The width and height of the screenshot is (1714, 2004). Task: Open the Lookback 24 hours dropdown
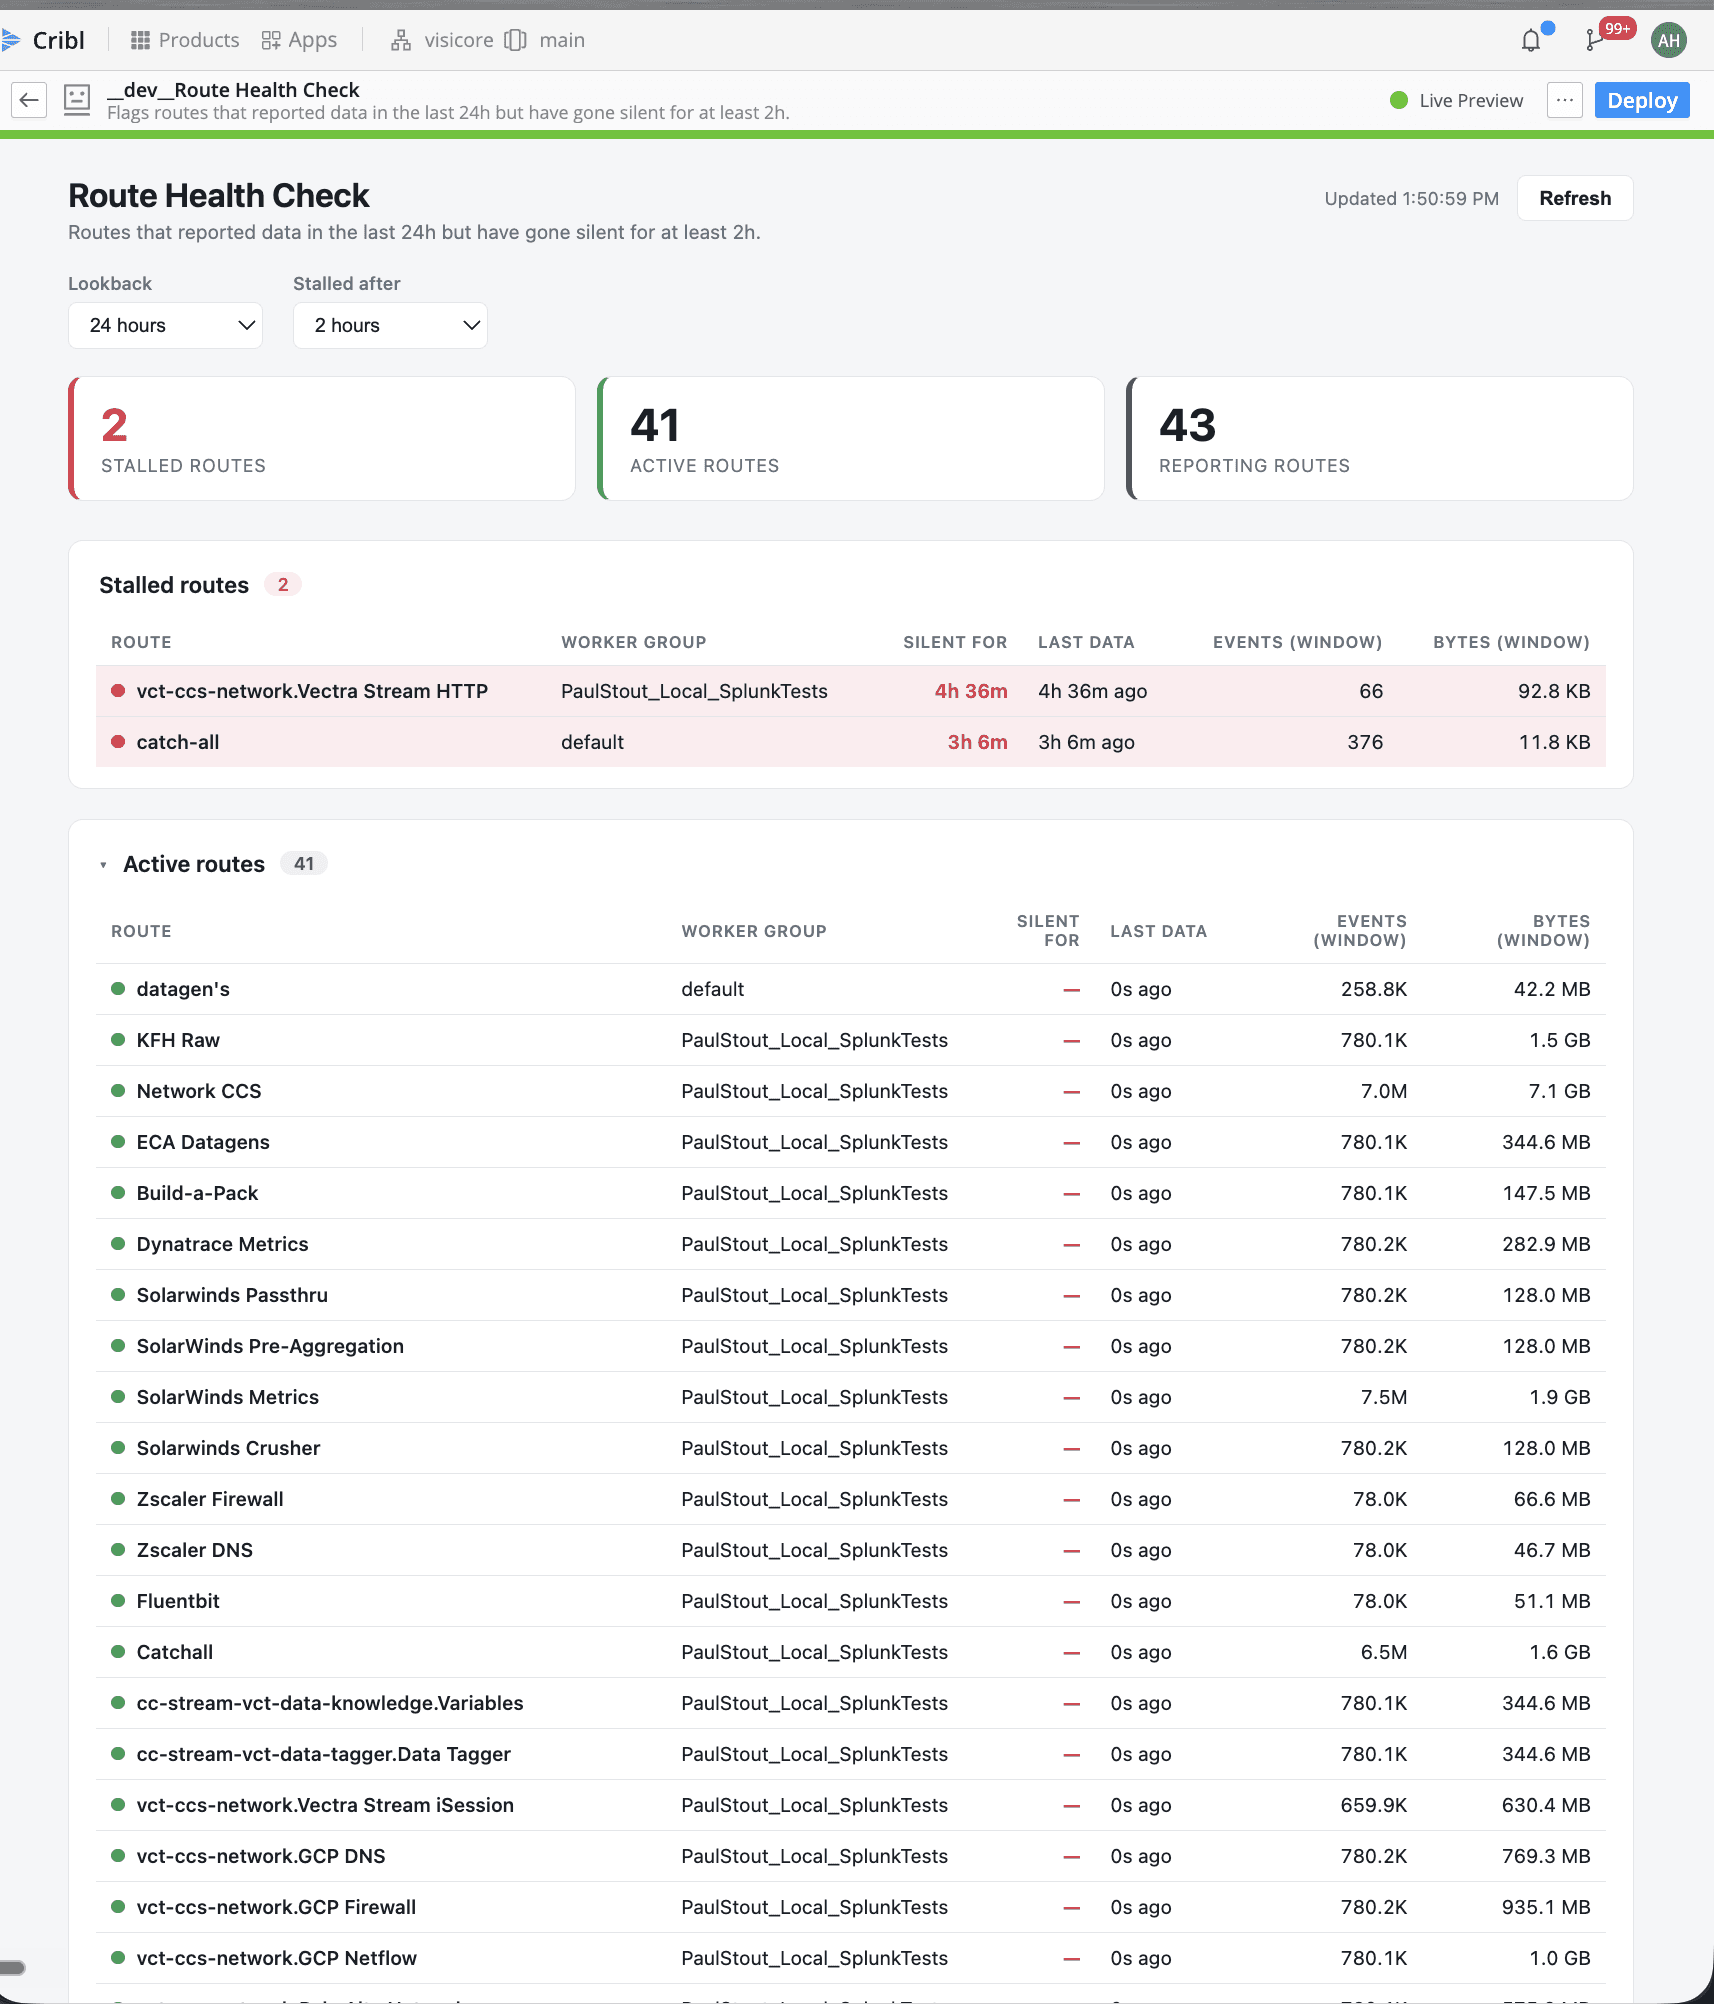coord(165,325)
